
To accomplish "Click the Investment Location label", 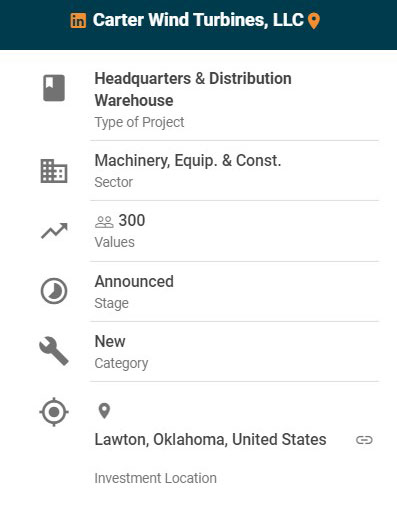I will point(156,478).
